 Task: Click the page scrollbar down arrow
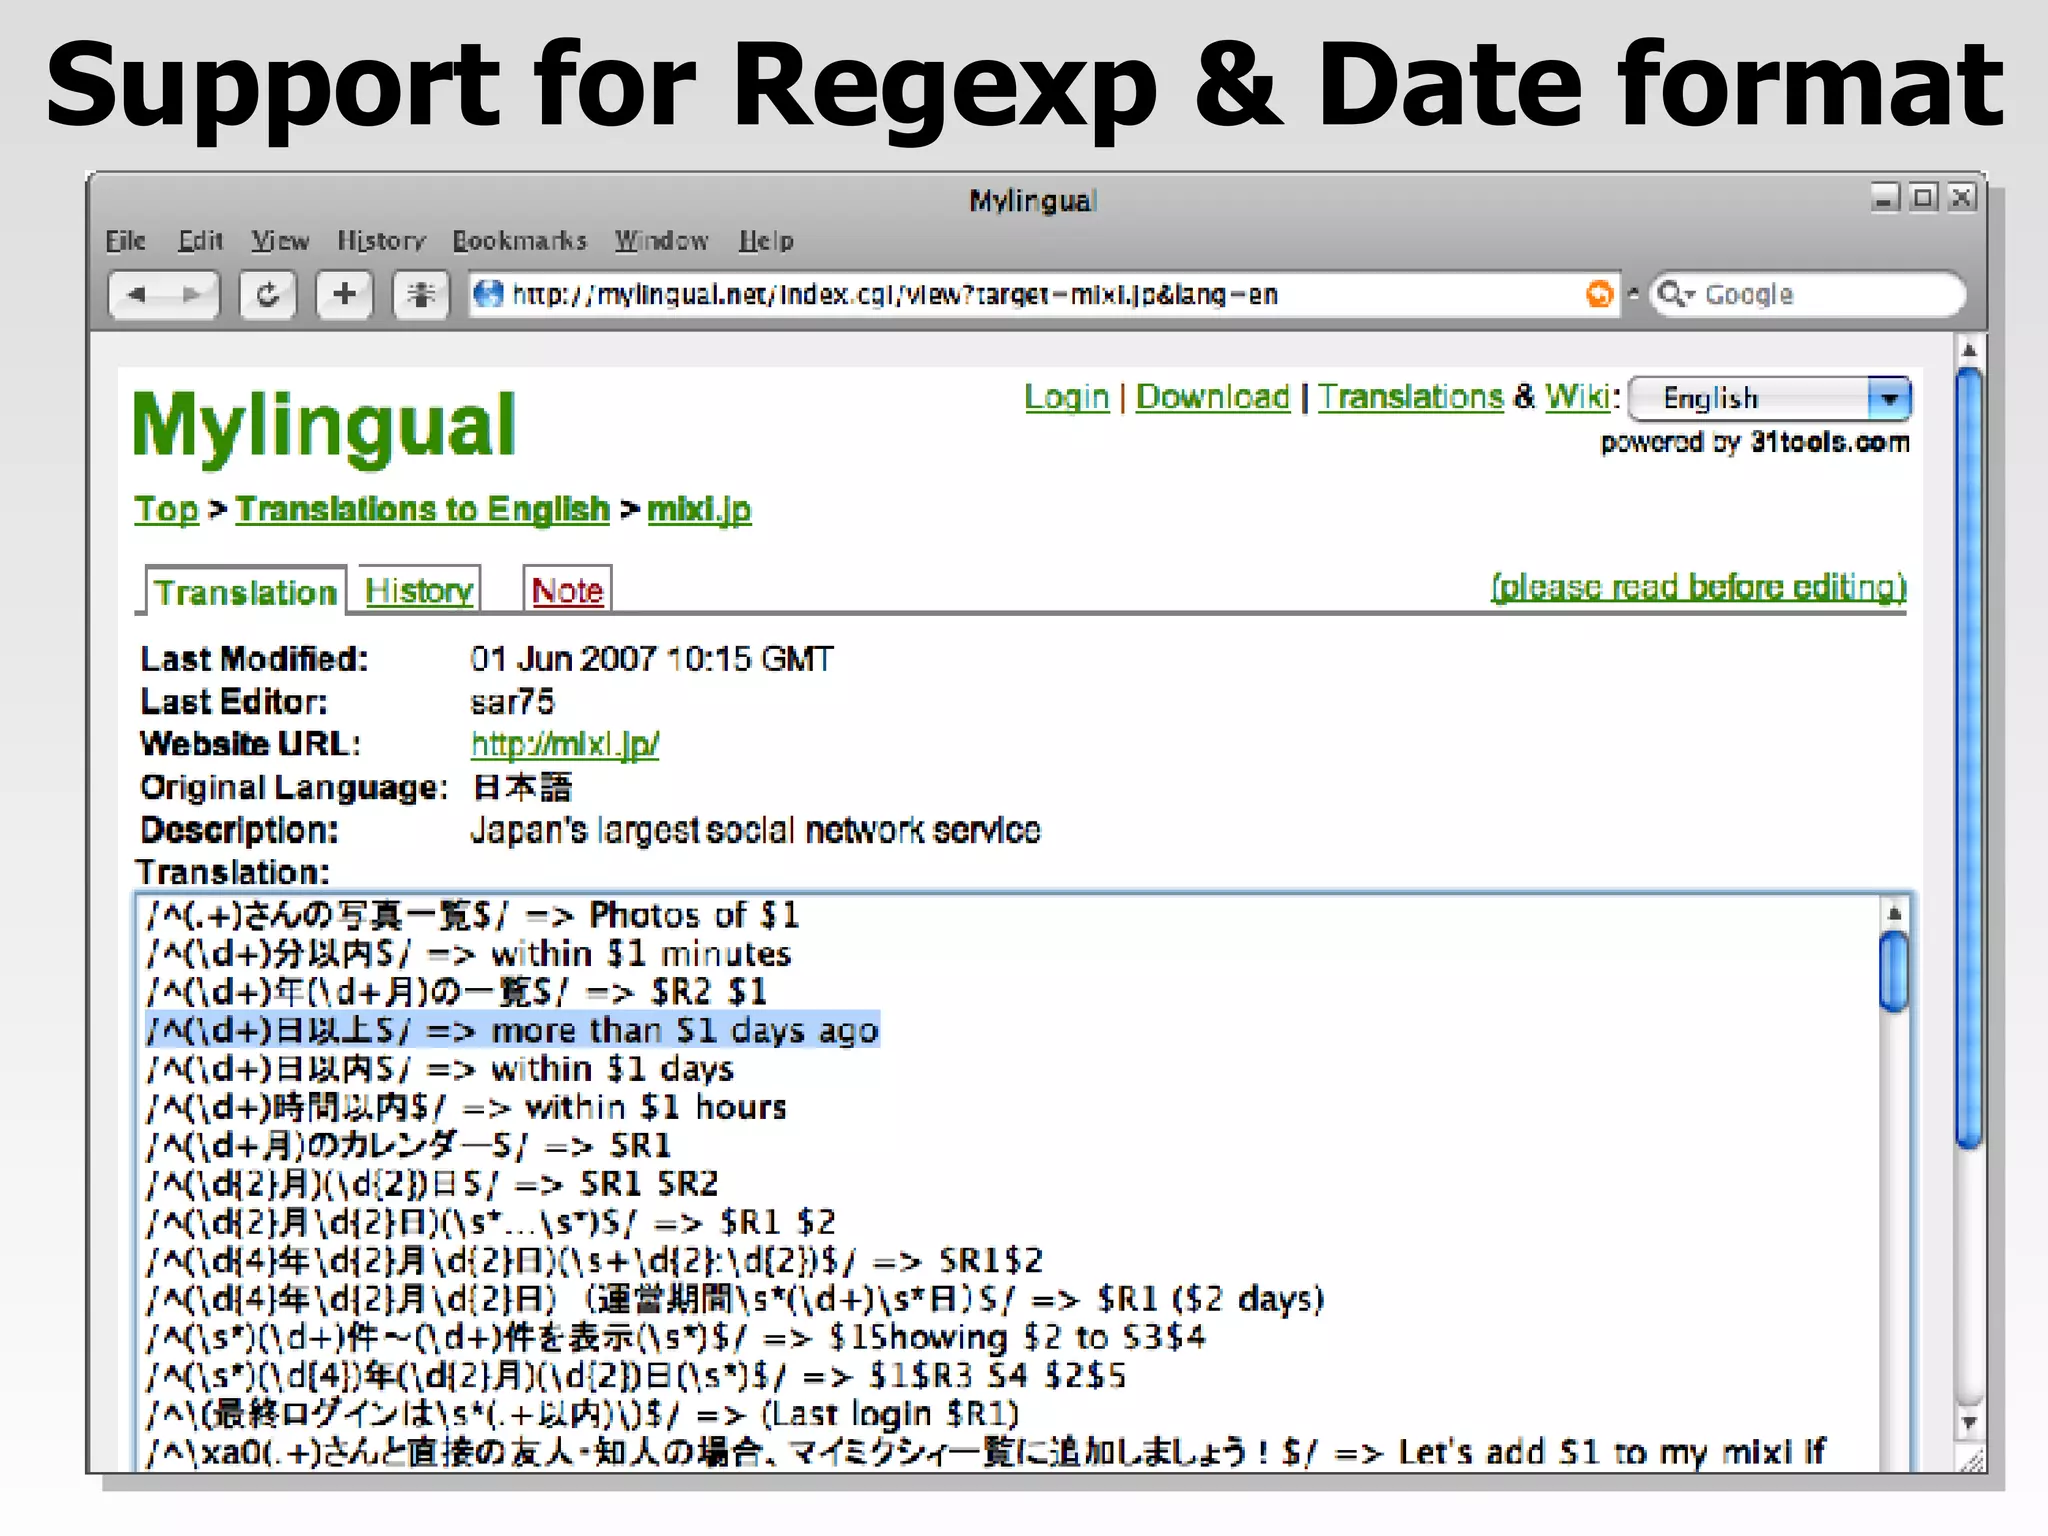tap(1968, 1422)
